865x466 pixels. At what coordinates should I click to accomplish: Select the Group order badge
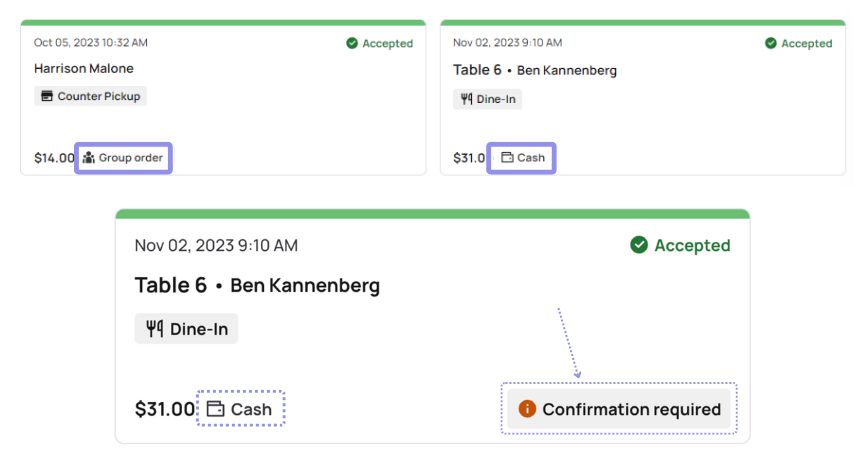pyautogui.click(x=124, y=158)
